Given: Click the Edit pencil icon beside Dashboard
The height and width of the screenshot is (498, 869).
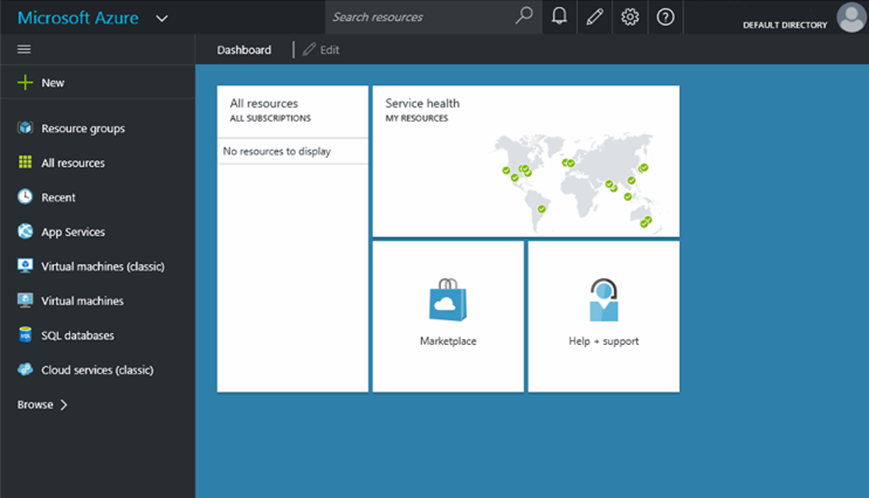Looking at the screenshot, I should [x=309, y=49].
